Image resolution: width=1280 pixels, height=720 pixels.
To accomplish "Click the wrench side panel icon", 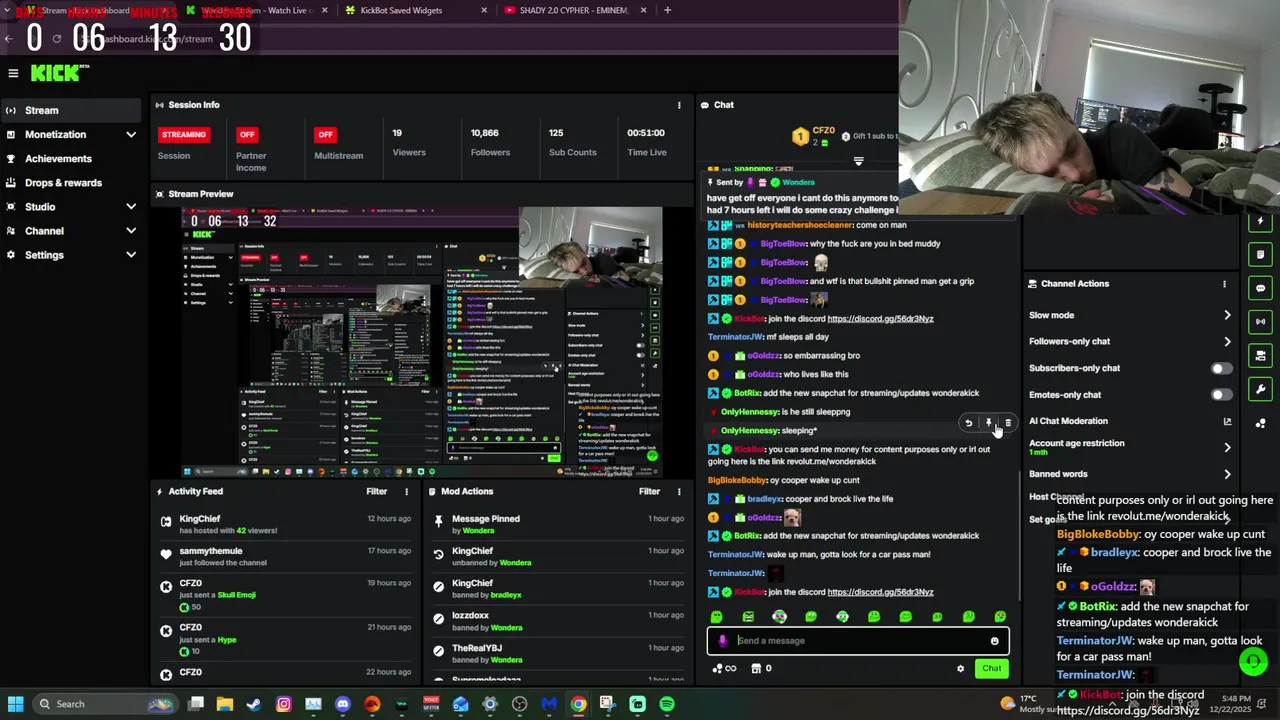I will (1260, 390).
